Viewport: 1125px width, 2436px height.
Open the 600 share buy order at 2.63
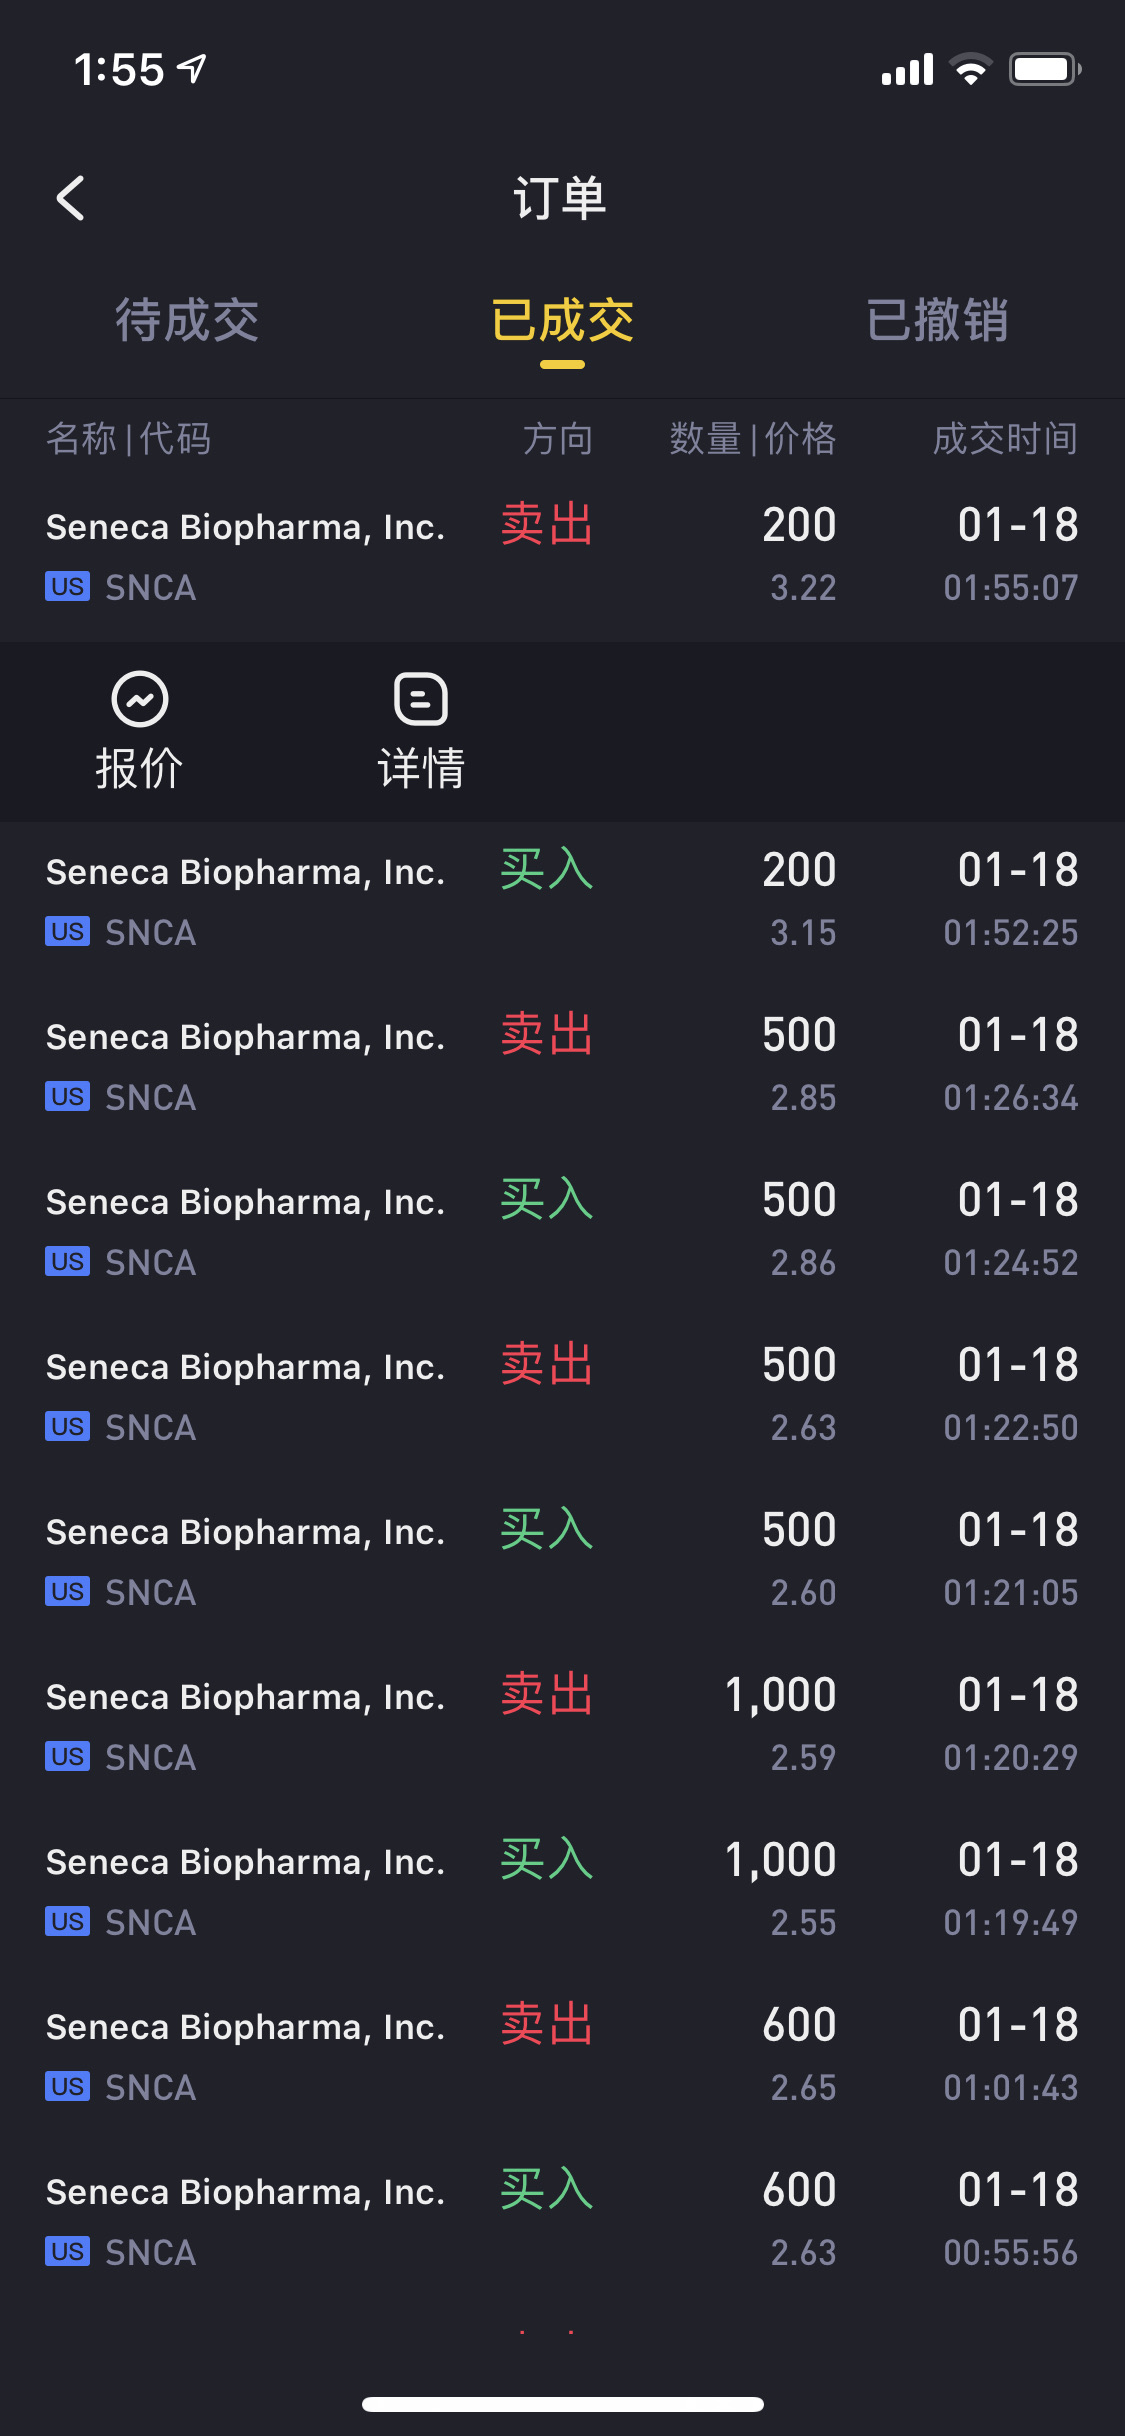click(562, 2221)
